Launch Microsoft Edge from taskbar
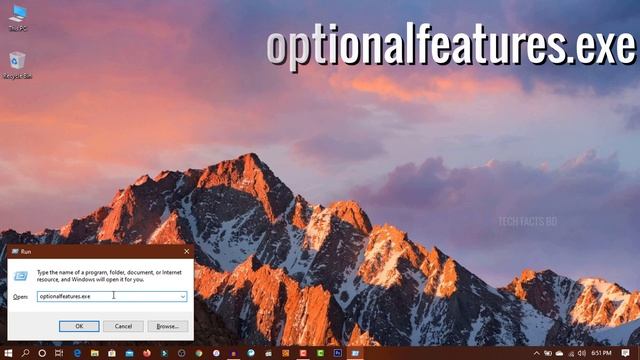640x360 pixels. [77, 353]
